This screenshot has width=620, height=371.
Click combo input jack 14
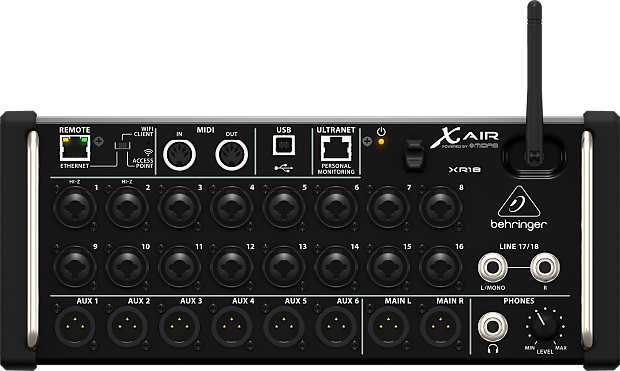tap(336, 266)
